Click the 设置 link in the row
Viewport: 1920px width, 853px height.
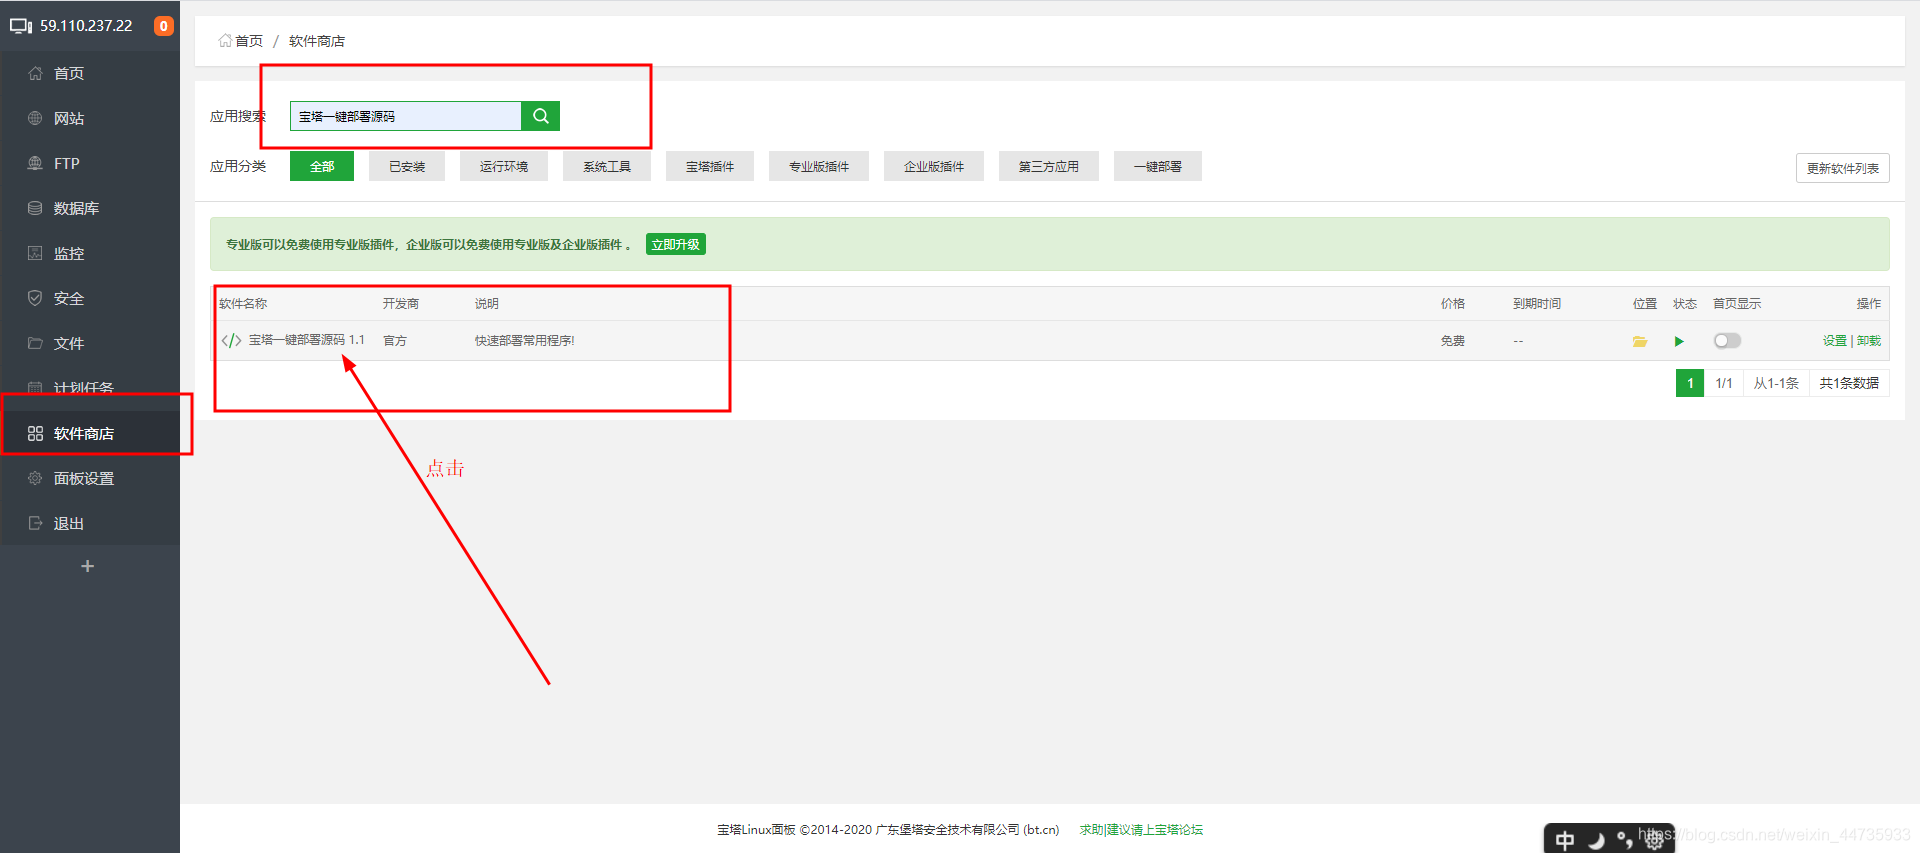(x=1834, y=341)
